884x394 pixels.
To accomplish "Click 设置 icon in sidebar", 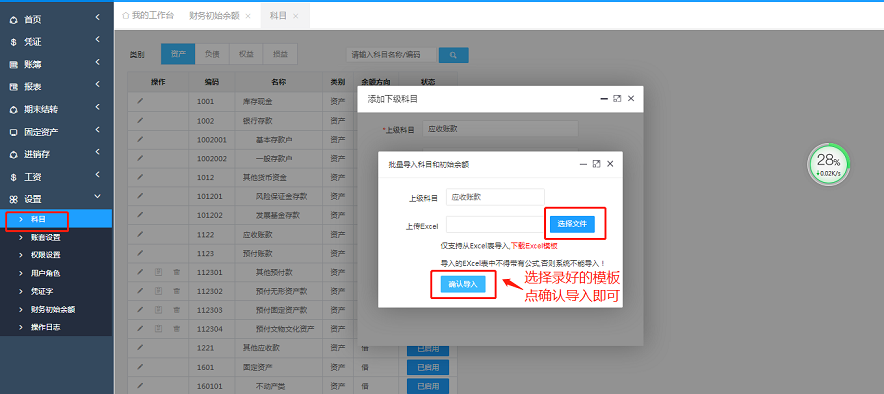I will point(14,199).
